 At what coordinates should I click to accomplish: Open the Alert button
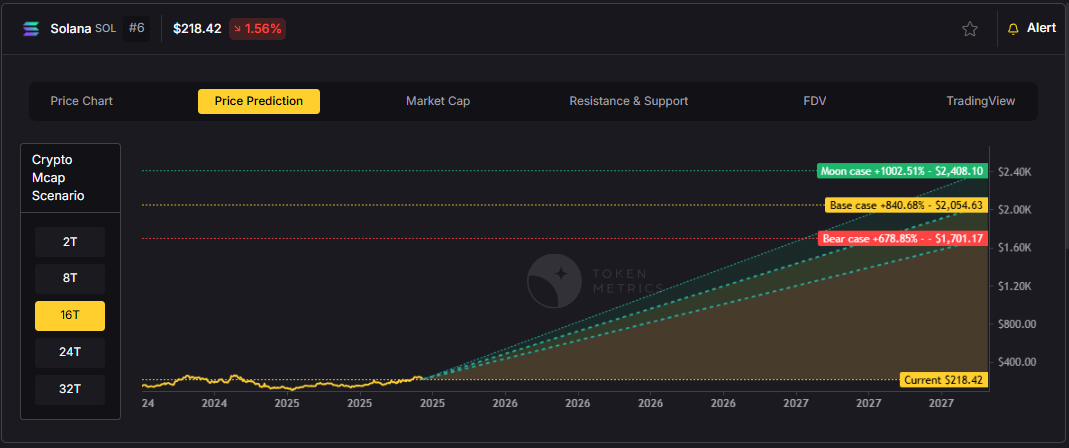[x=1032, y=29]
